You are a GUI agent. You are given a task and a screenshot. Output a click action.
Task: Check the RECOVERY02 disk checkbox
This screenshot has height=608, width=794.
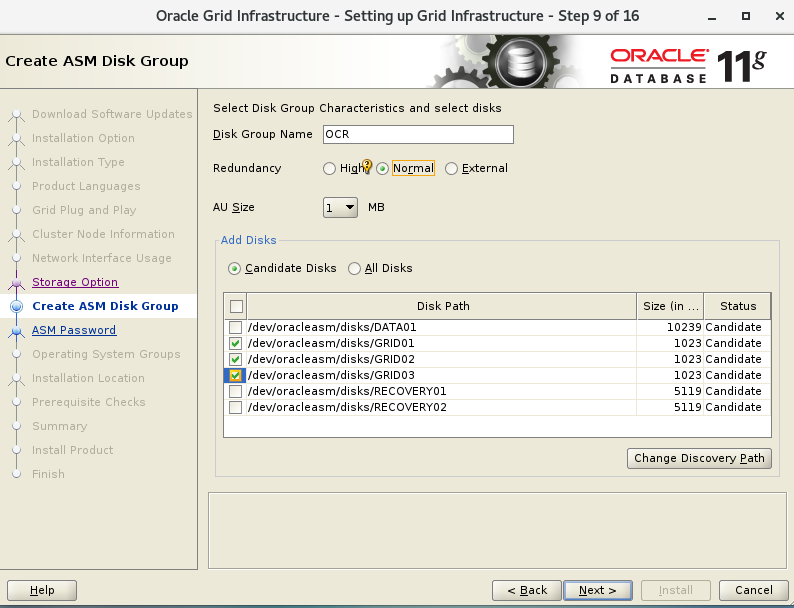[x=235, y=408]
